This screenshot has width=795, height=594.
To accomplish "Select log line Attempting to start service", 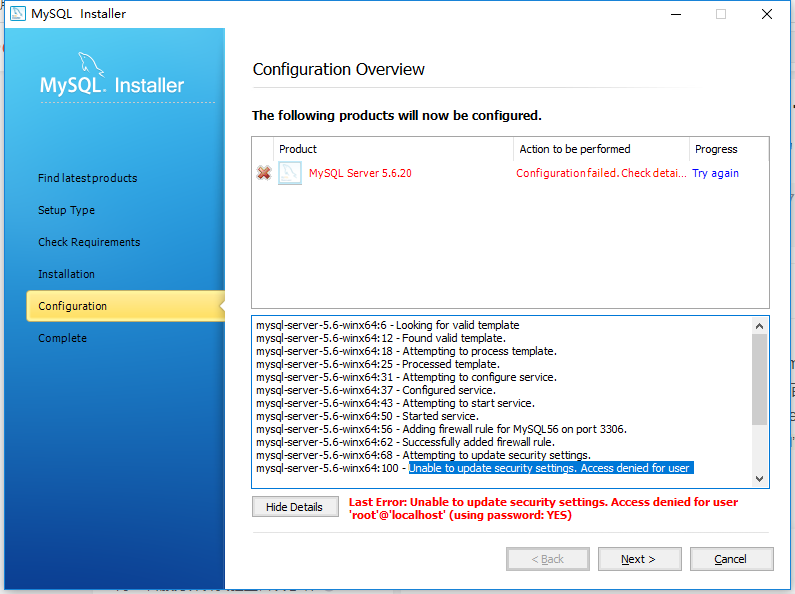I will (395, 403).
